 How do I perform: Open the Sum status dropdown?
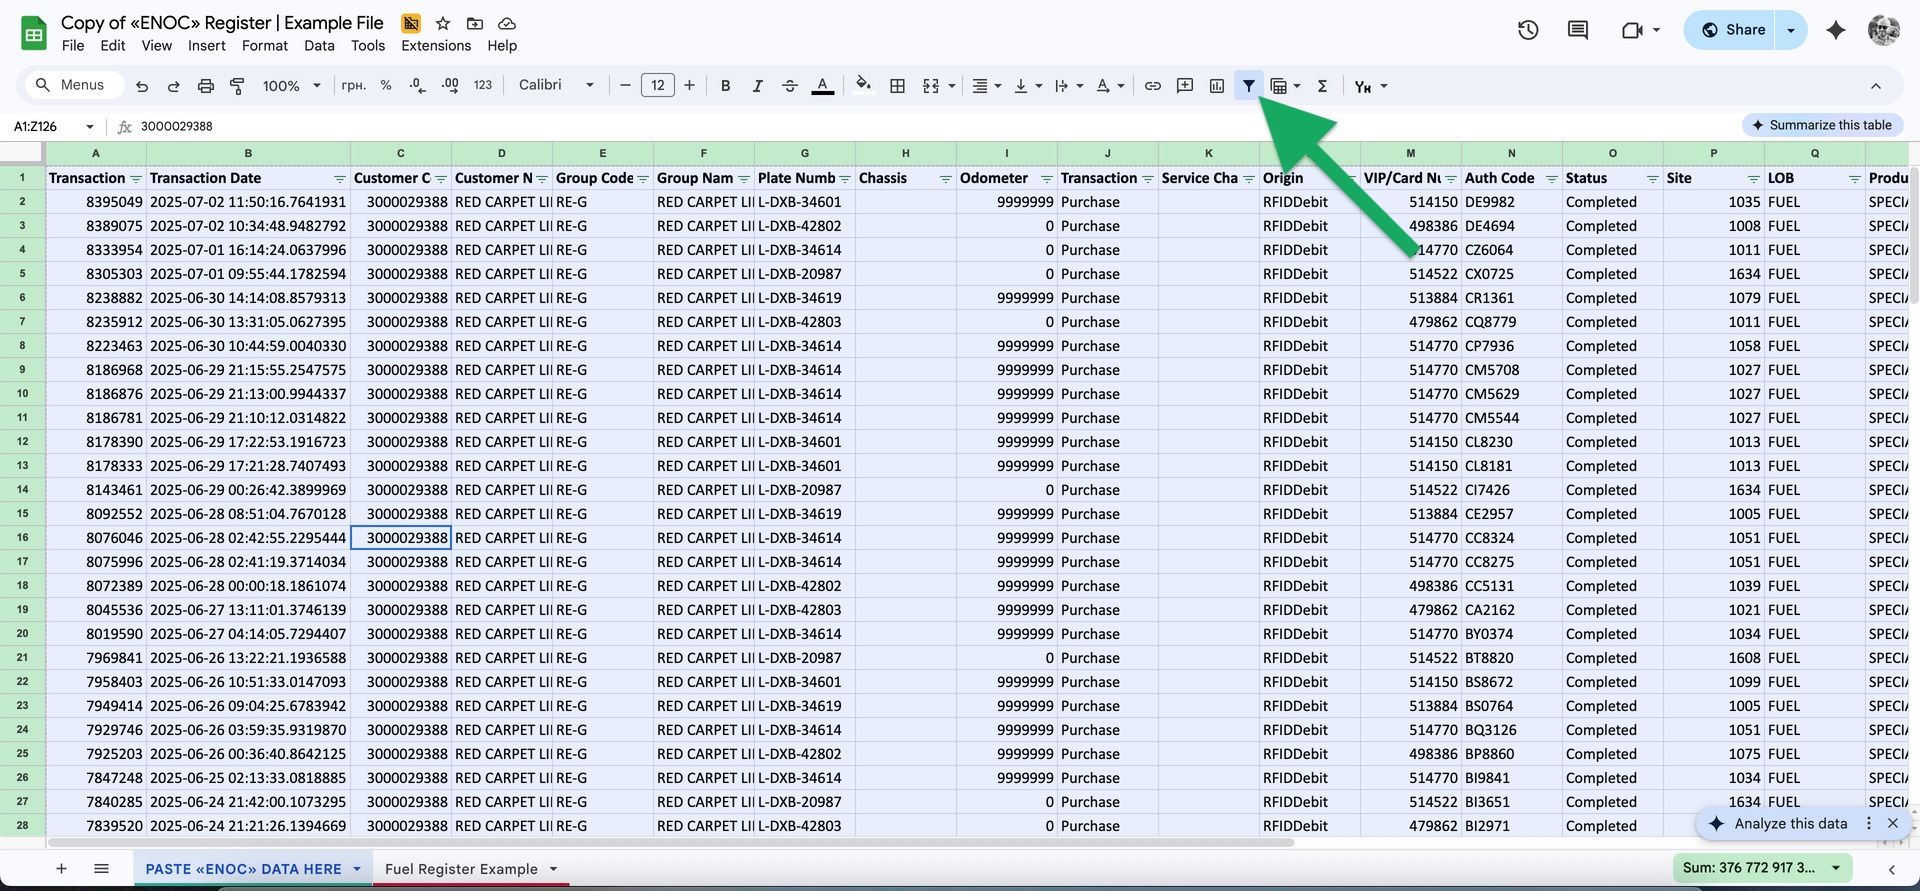(1836, 867)
